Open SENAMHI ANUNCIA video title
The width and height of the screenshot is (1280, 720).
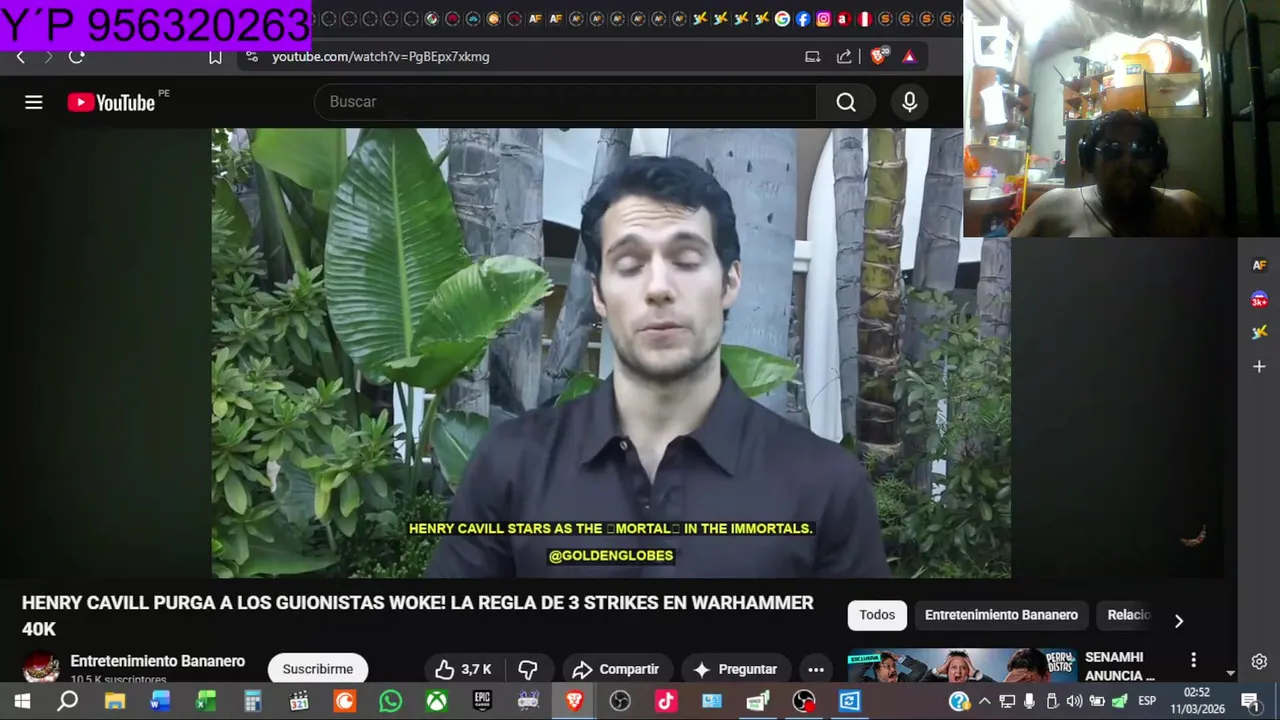click(x=1119, y=666)
